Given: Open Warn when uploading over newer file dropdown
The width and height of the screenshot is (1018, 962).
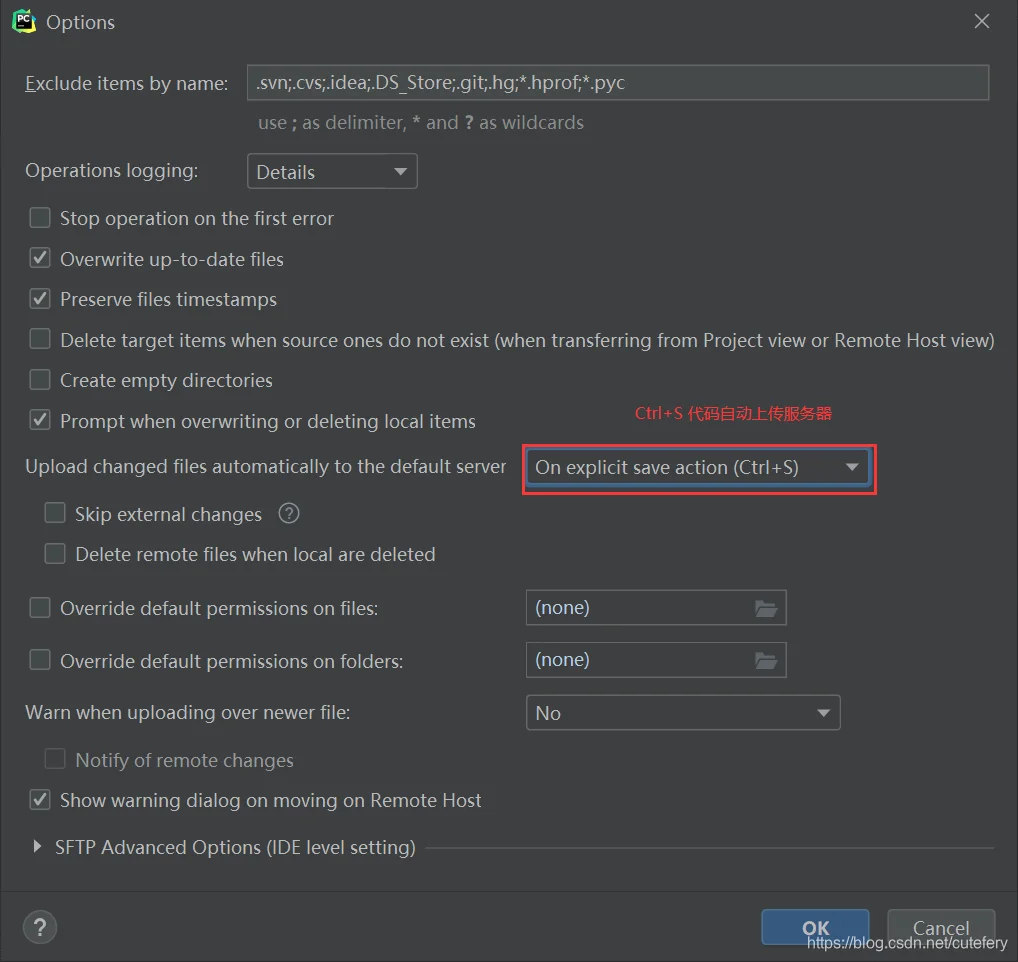Looking at the screenshot, I should (x=682, y=713).
